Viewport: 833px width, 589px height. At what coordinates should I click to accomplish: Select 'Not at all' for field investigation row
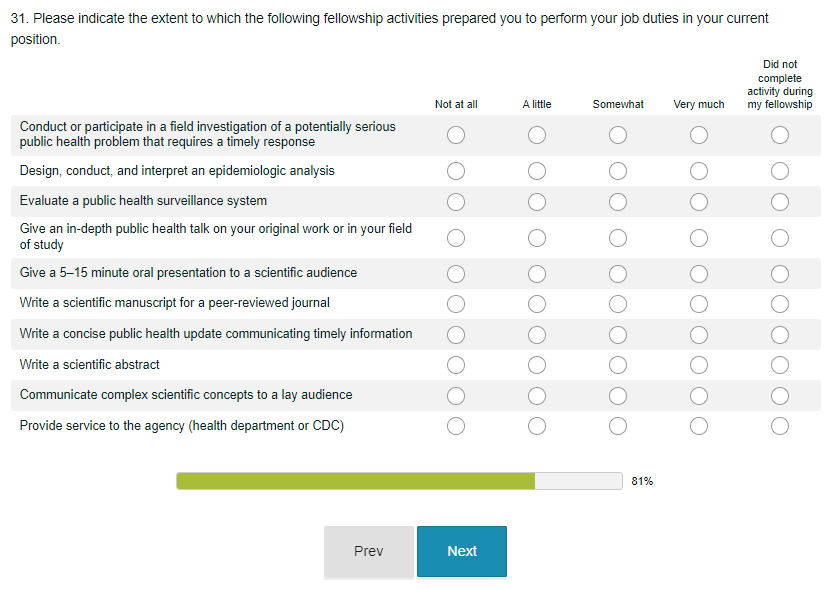tap(456, 135)
